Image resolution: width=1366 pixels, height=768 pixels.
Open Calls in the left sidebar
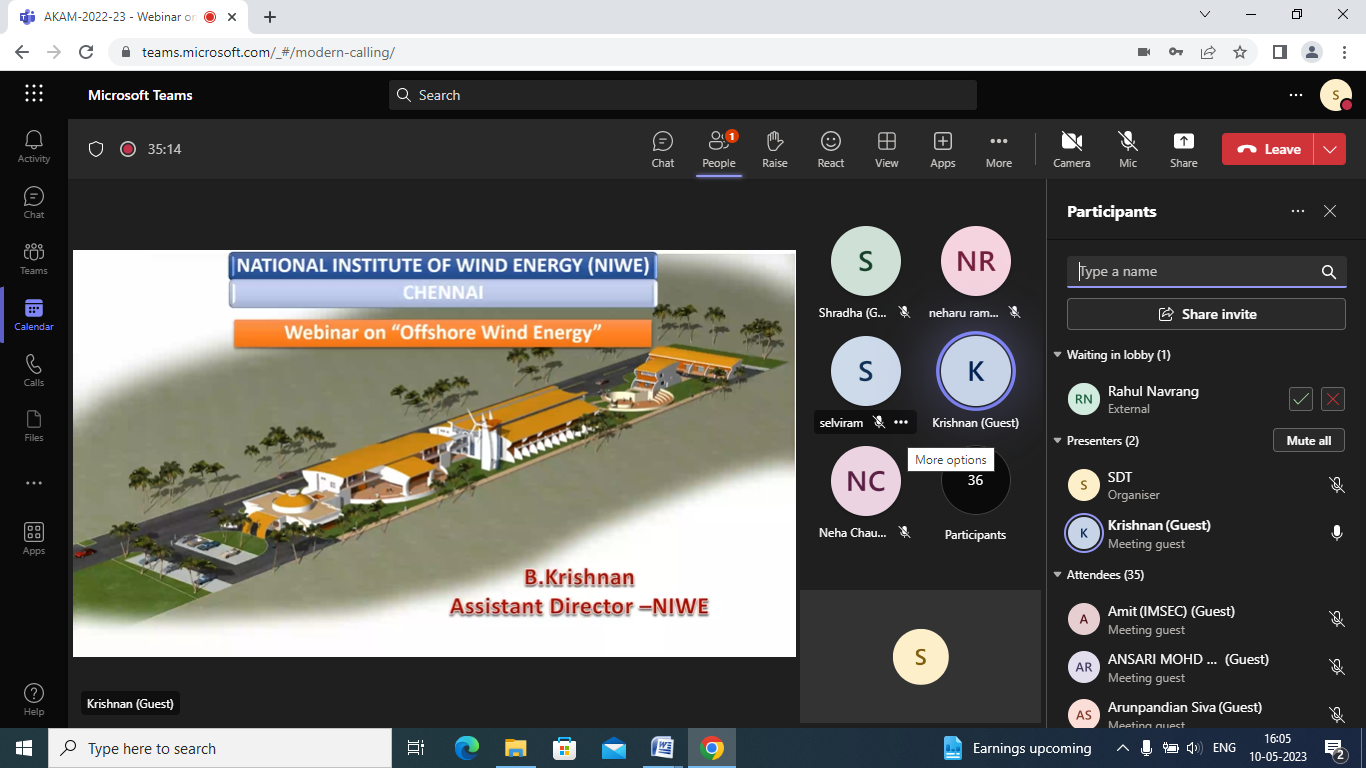coord(34,370)
